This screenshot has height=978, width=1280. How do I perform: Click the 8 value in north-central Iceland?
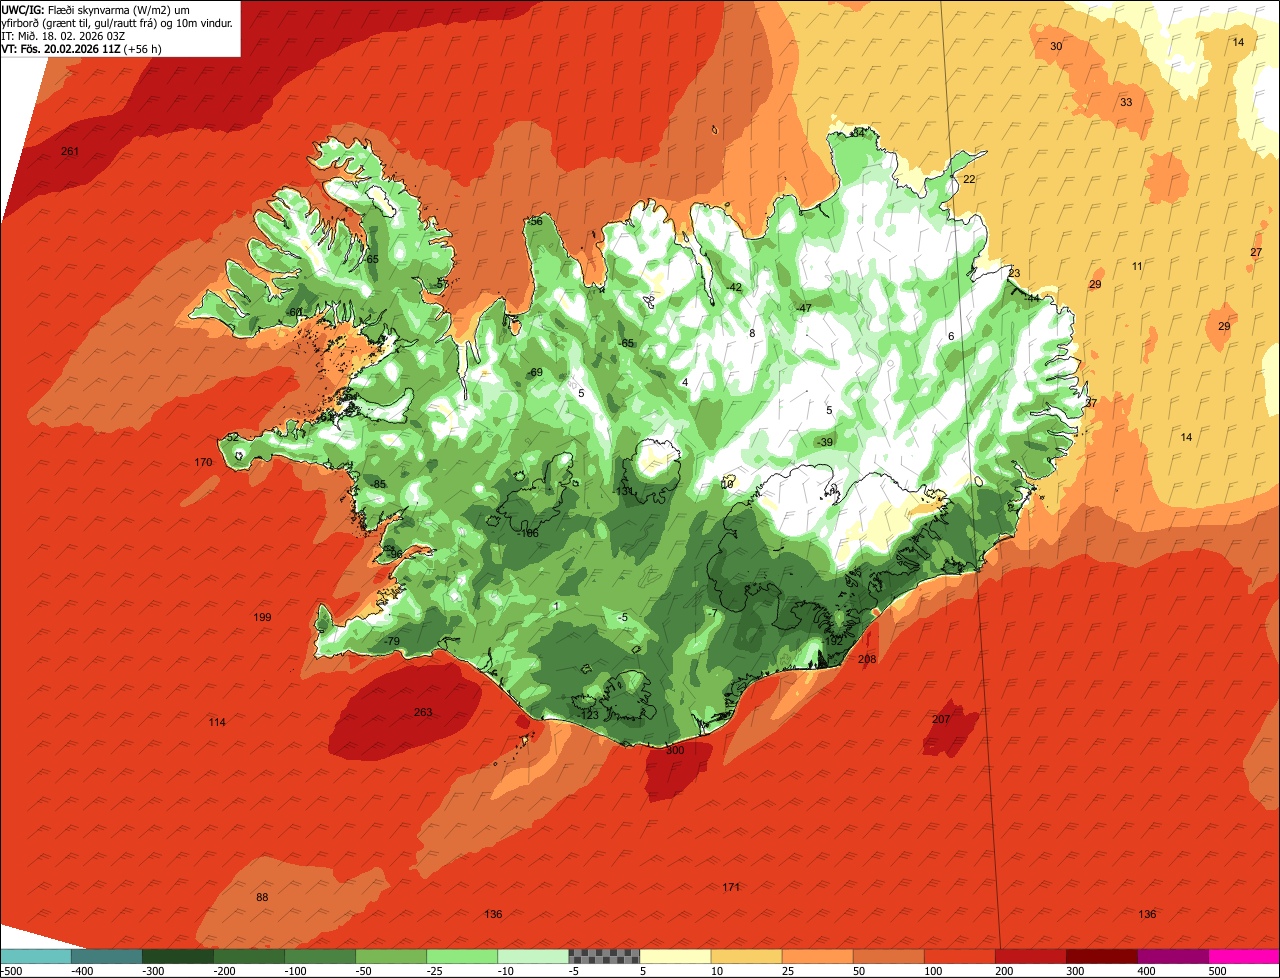click(752, 334)
